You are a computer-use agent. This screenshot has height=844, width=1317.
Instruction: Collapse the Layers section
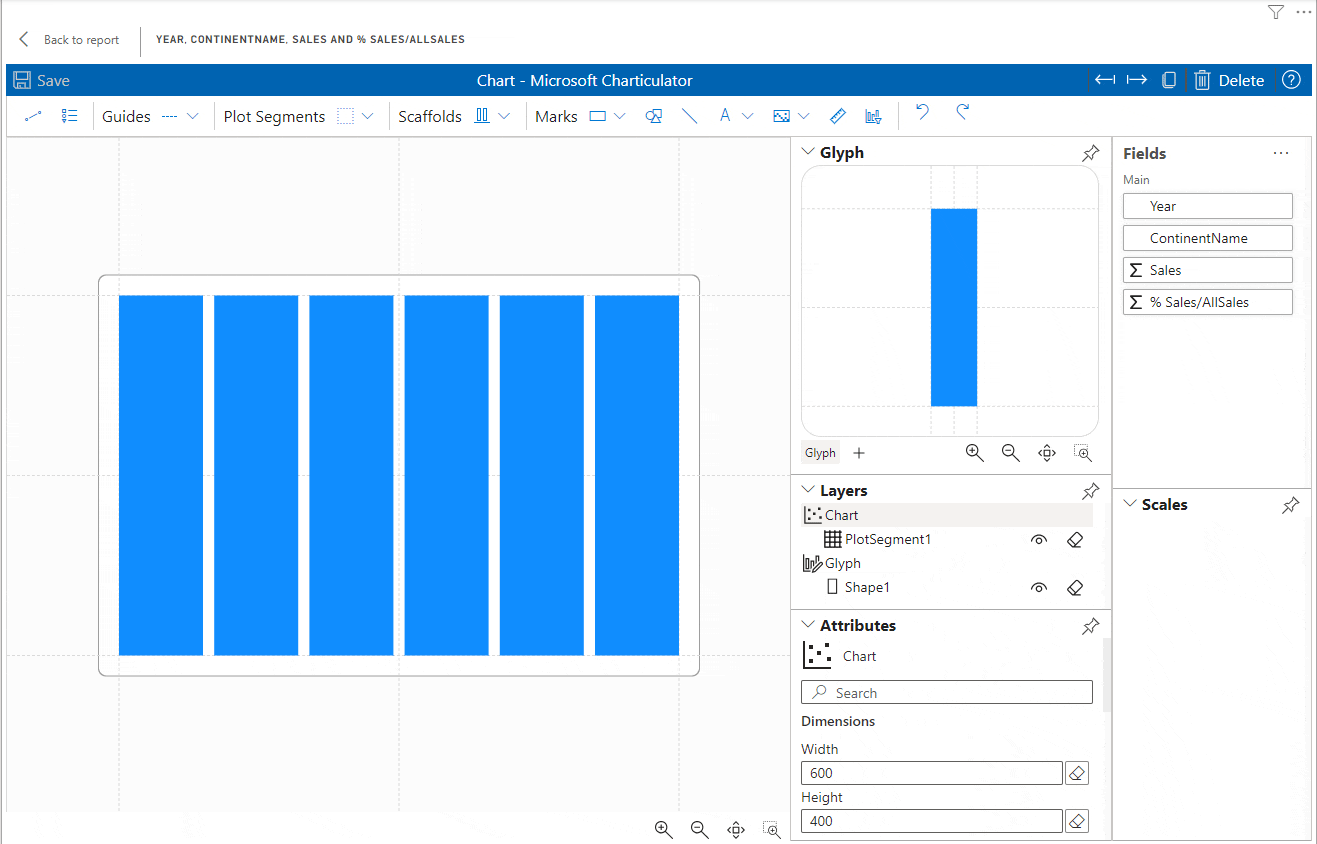click(808, 489)
